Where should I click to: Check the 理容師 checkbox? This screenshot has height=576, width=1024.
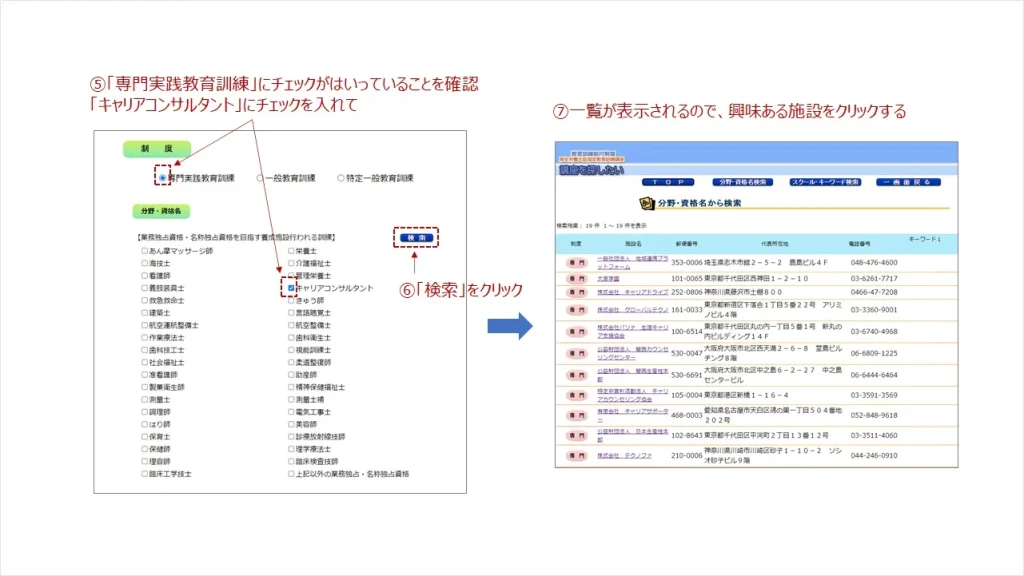coord(144,462)
